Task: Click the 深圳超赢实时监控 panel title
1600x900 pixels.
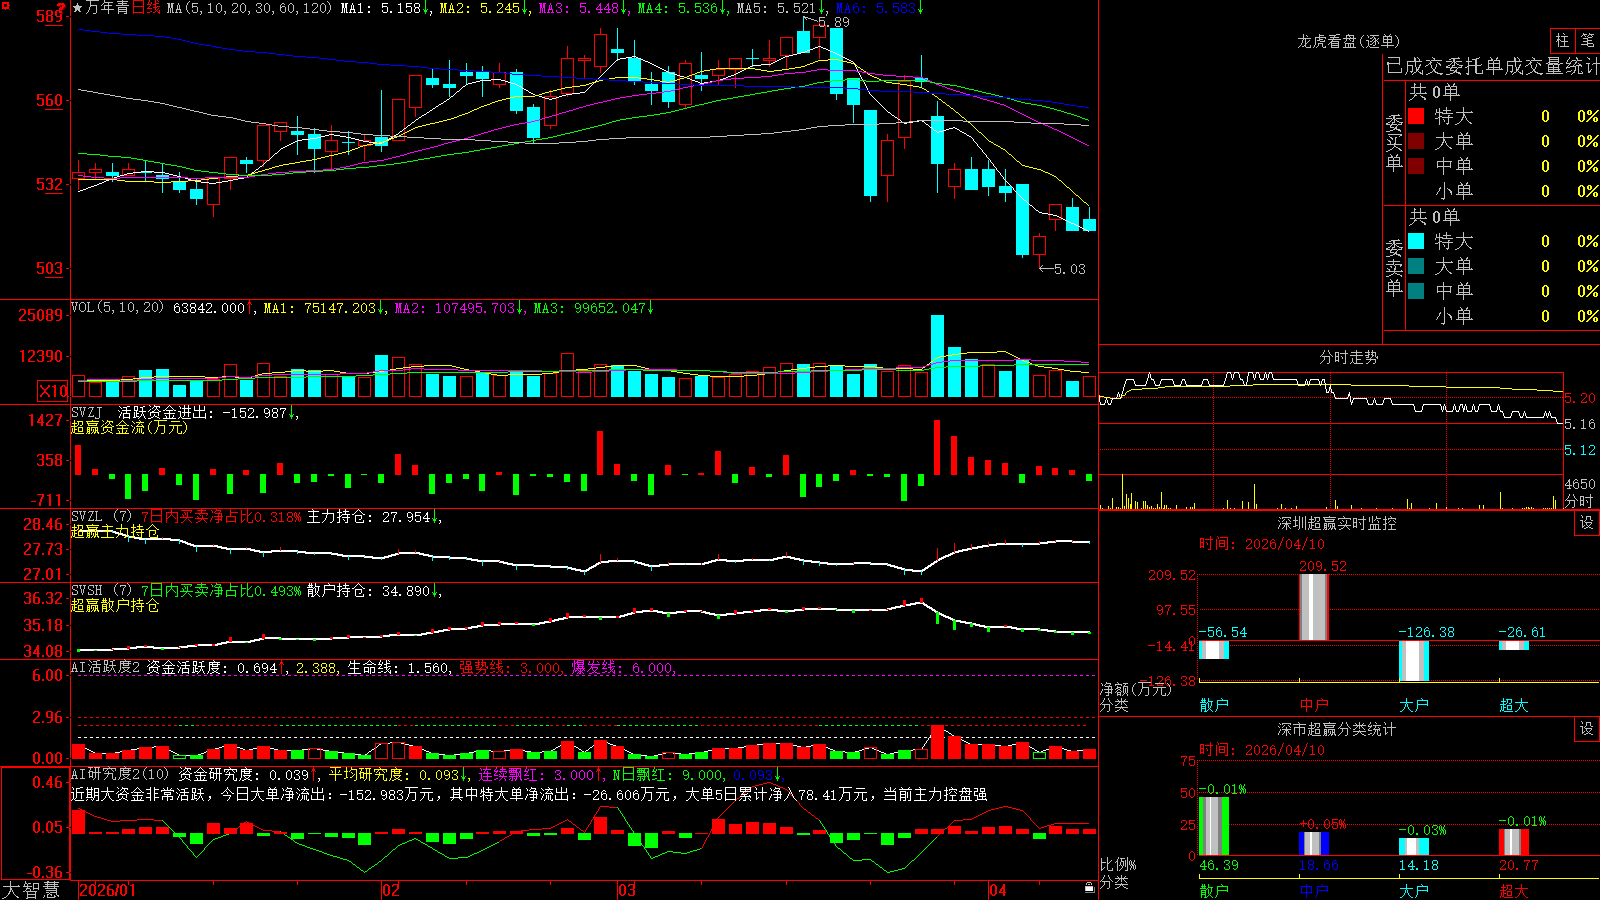Action: (x=1336, y=523)
